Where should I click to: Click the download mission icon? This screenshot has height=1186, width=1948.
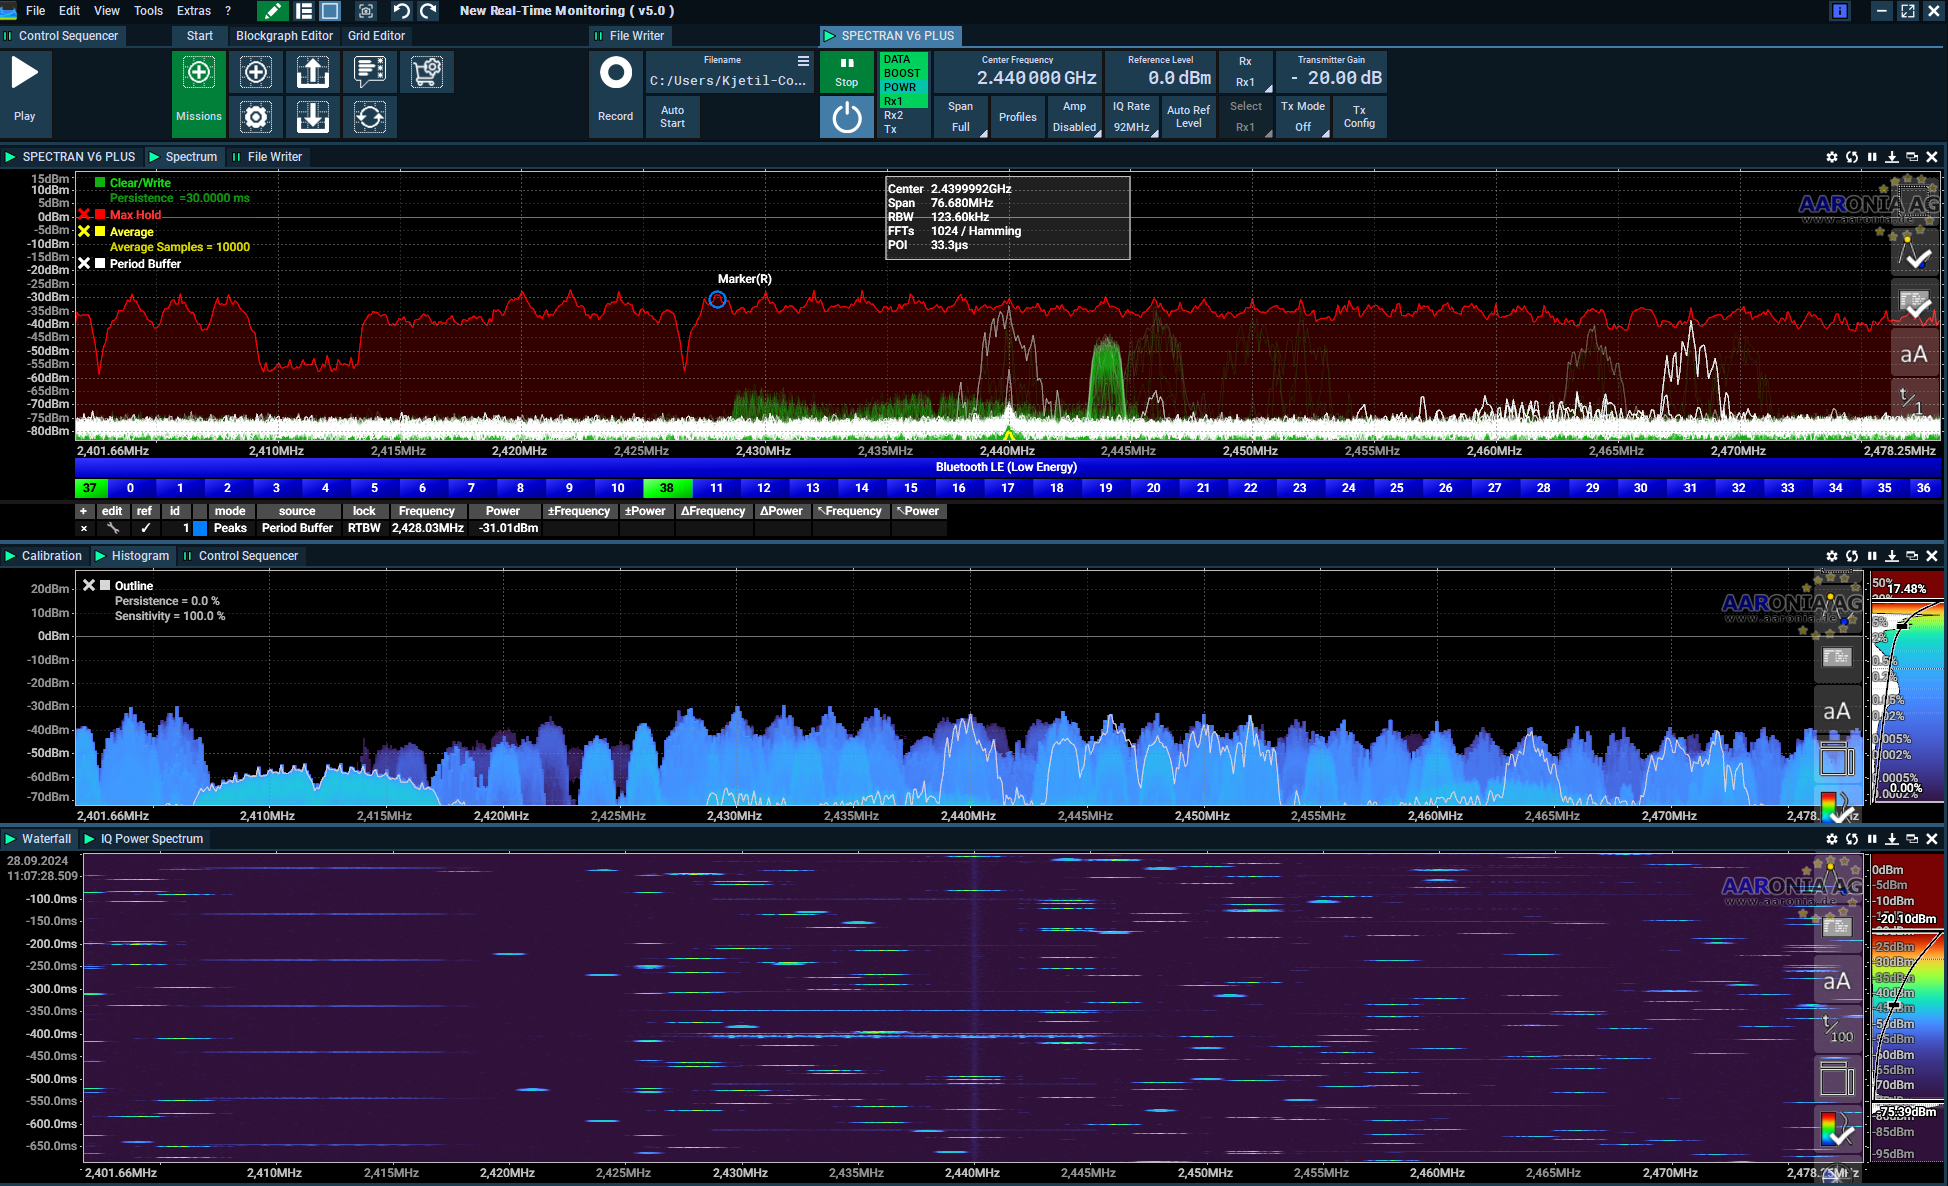pos(313,117)
